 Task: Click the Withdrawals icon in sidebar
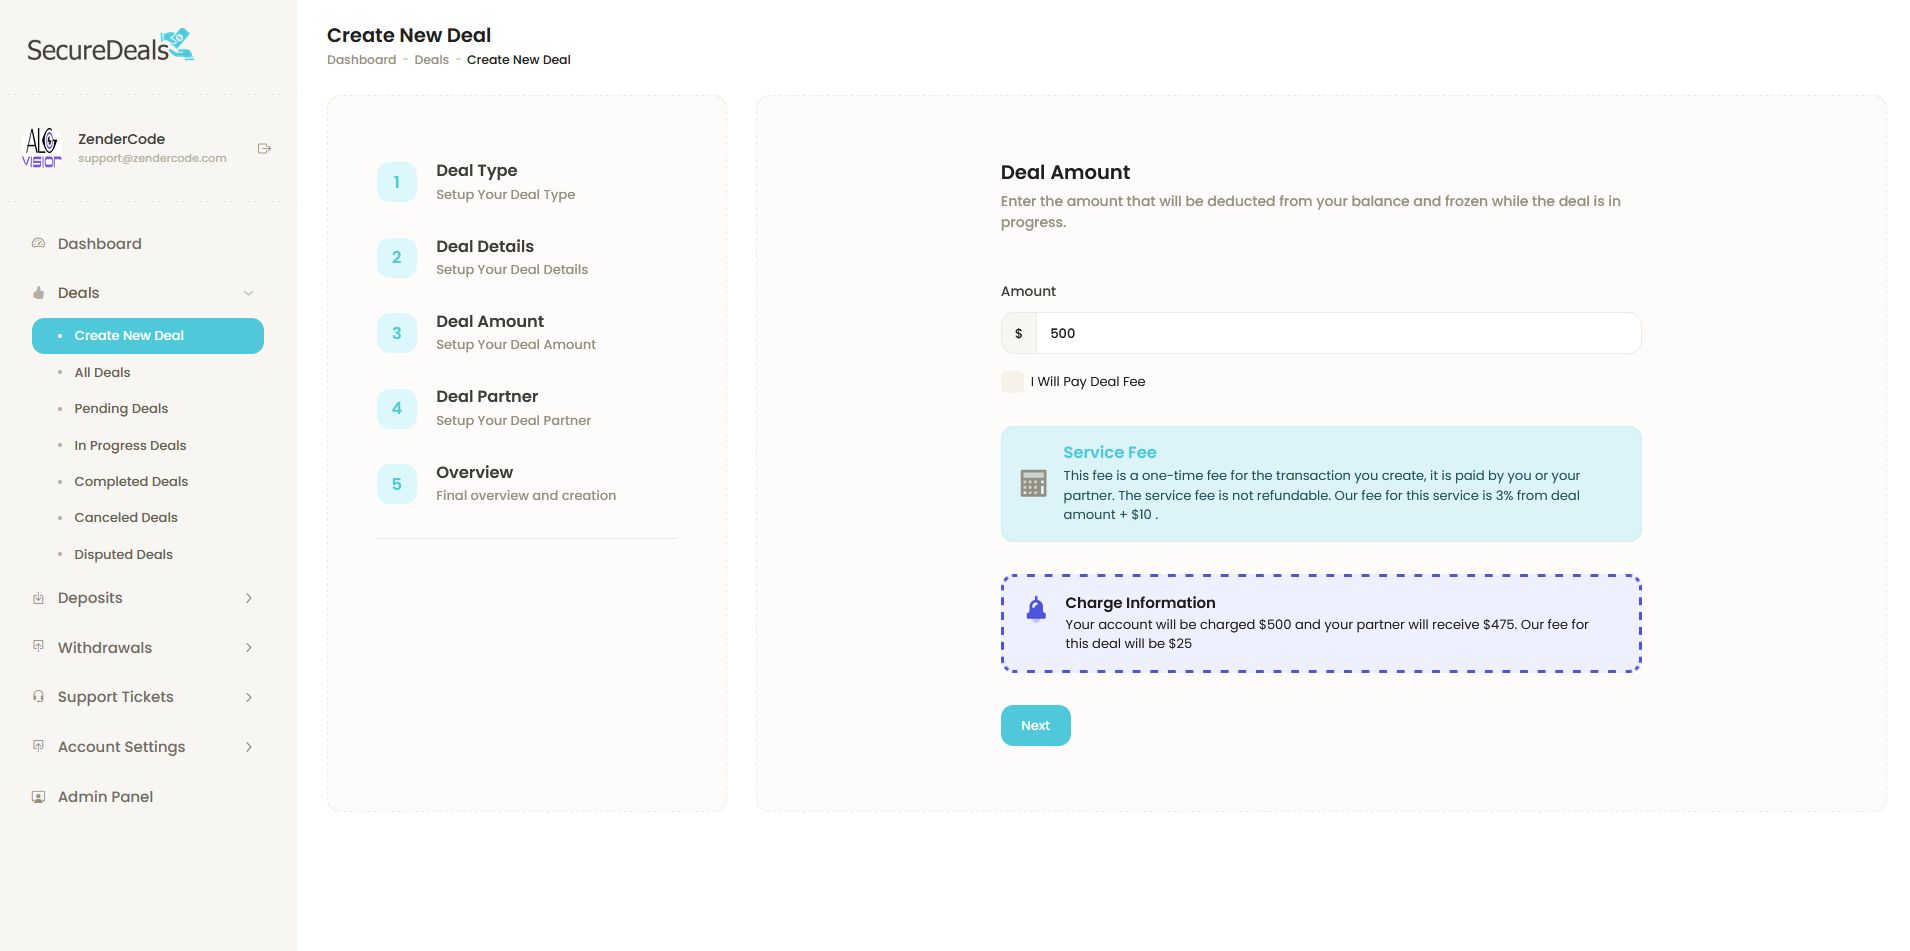[x=39, y=647]
